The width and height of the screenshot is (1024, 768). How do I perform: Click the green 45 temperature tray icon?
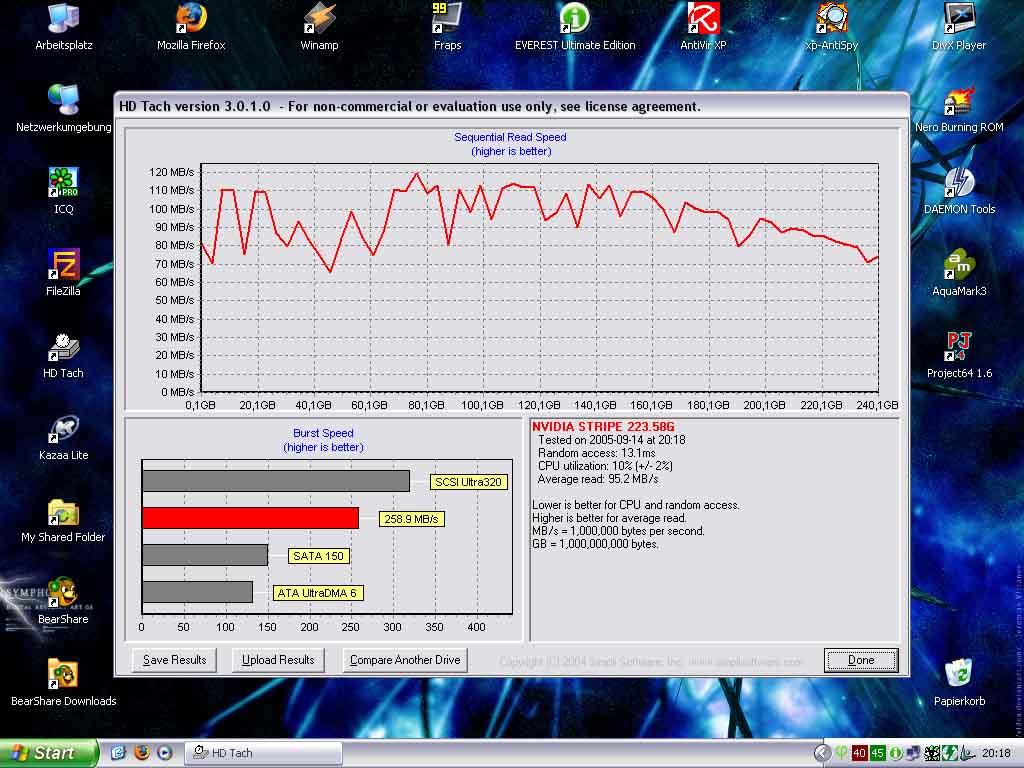[877, 753]
